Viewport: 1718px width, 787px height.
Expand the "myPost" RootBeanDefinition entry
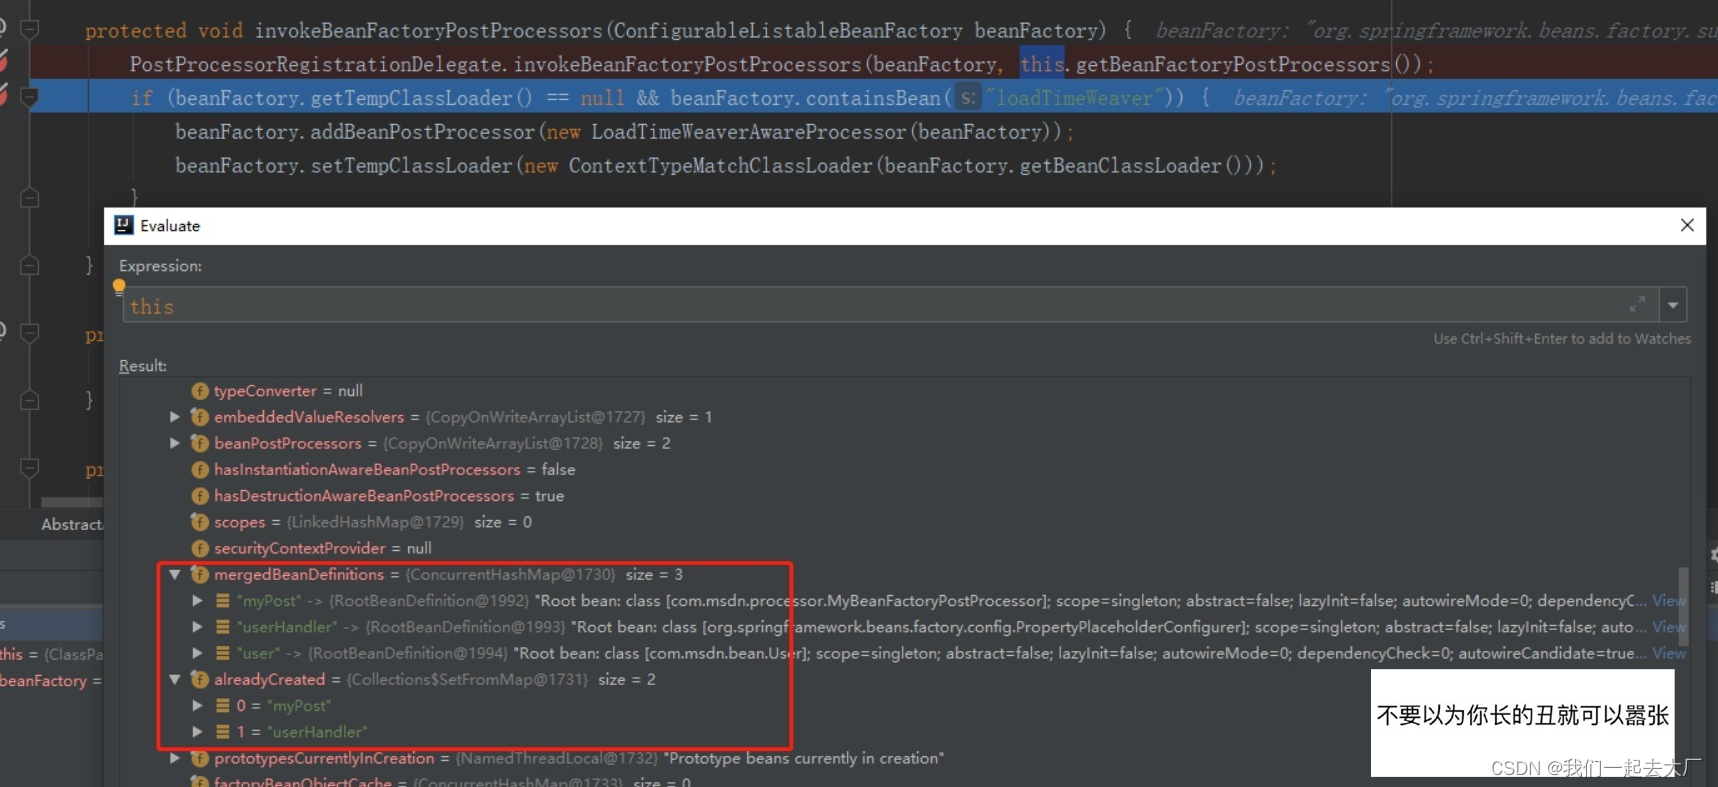click(198, 600)
